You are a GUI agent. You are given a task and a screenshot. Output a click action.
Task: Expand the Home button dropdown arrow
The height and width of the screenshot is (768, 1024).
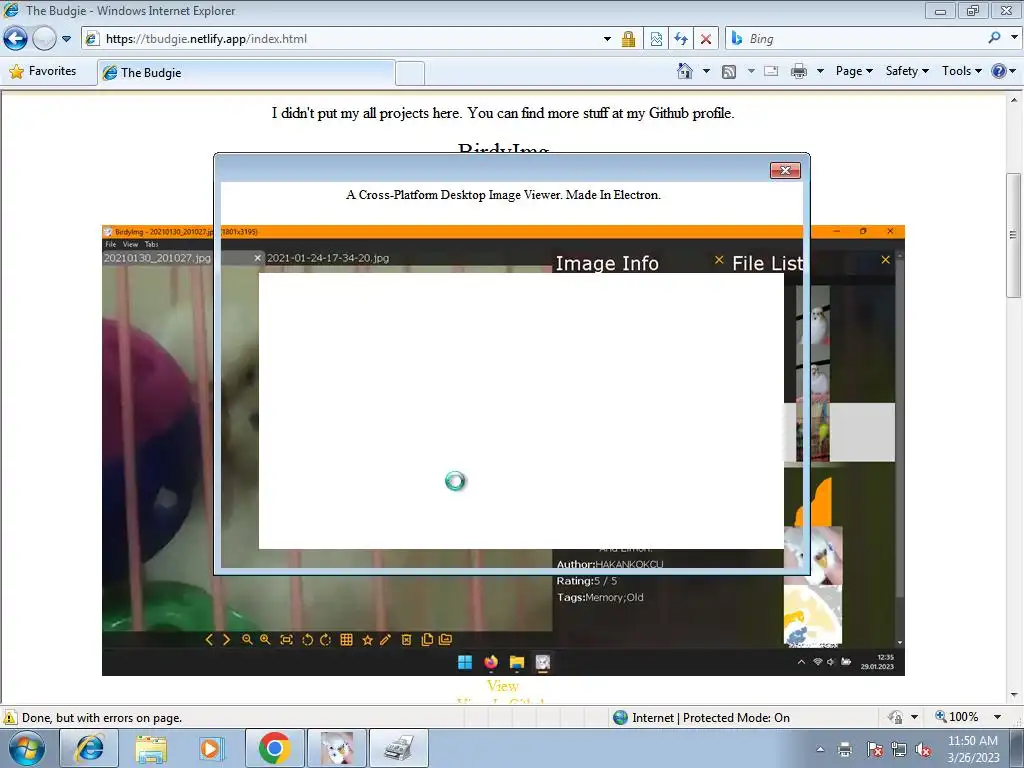(x=706, y=71)
